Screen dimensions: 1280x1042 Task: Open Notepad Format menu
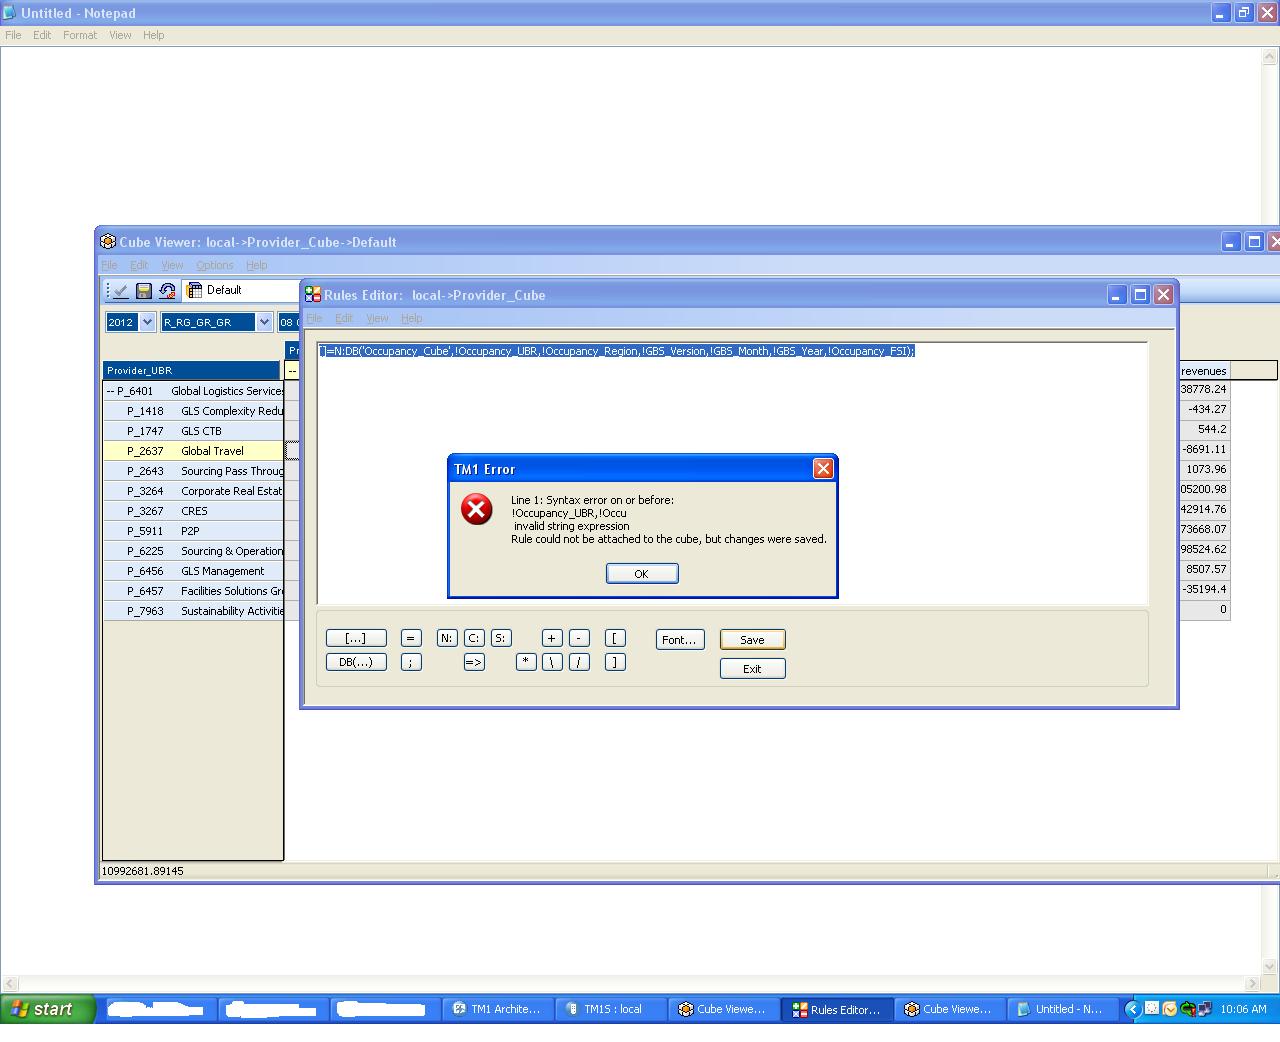click(x=80, y=35)
